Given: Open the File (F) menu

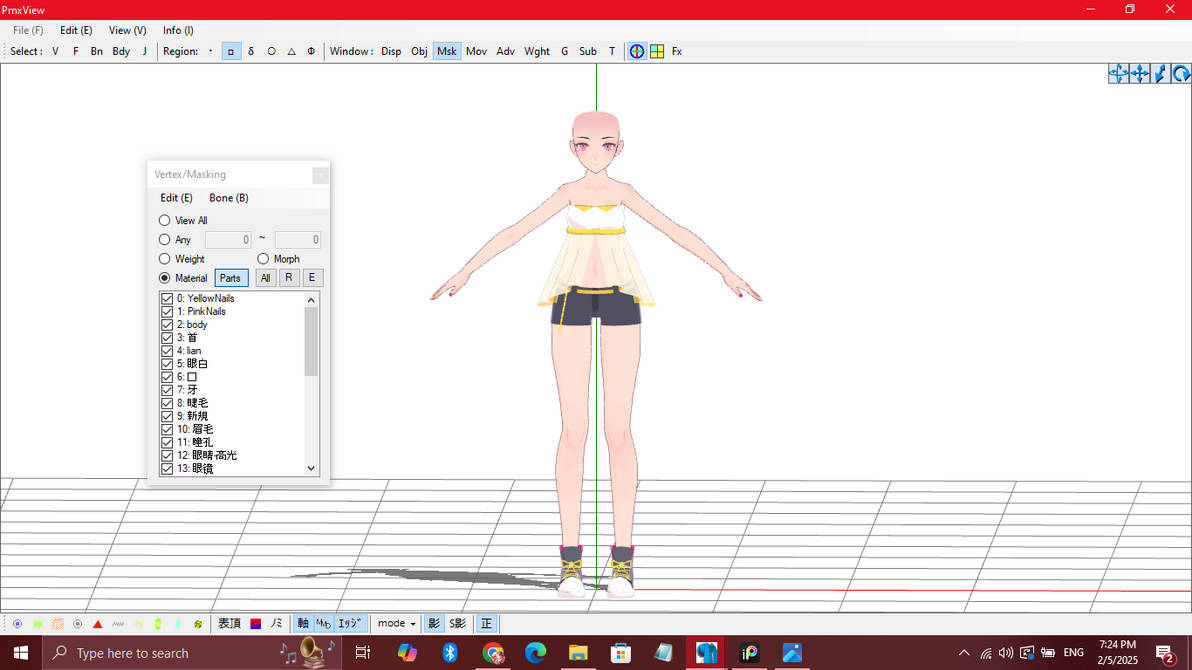Looking at the screenshot, I should pos(28,30).
